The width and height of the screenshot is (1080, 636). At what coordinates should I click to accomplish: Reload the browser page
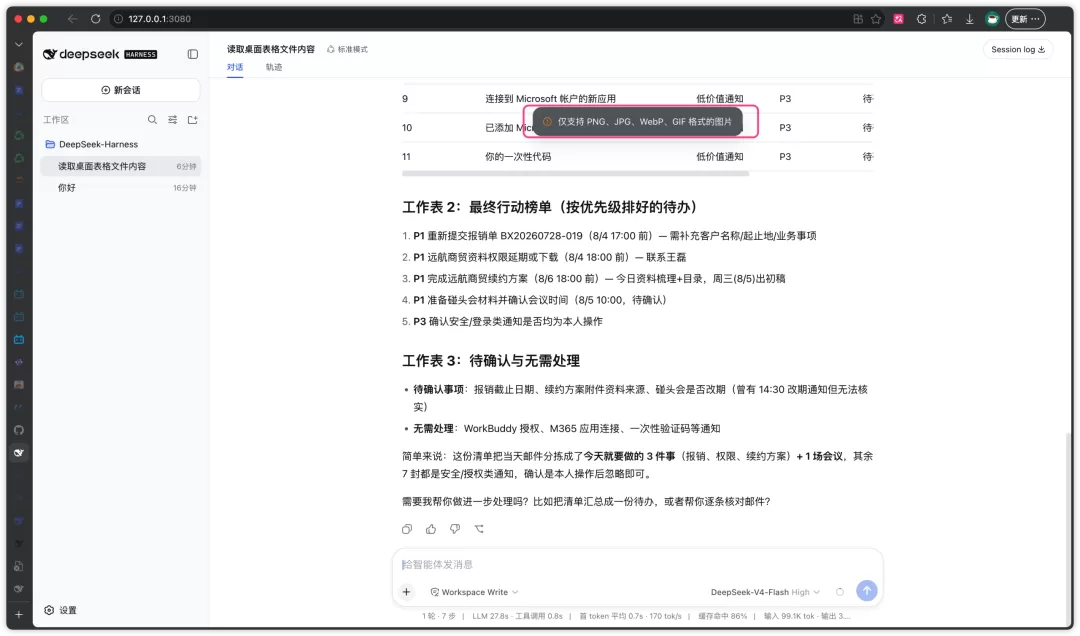(x=96, y=19)
